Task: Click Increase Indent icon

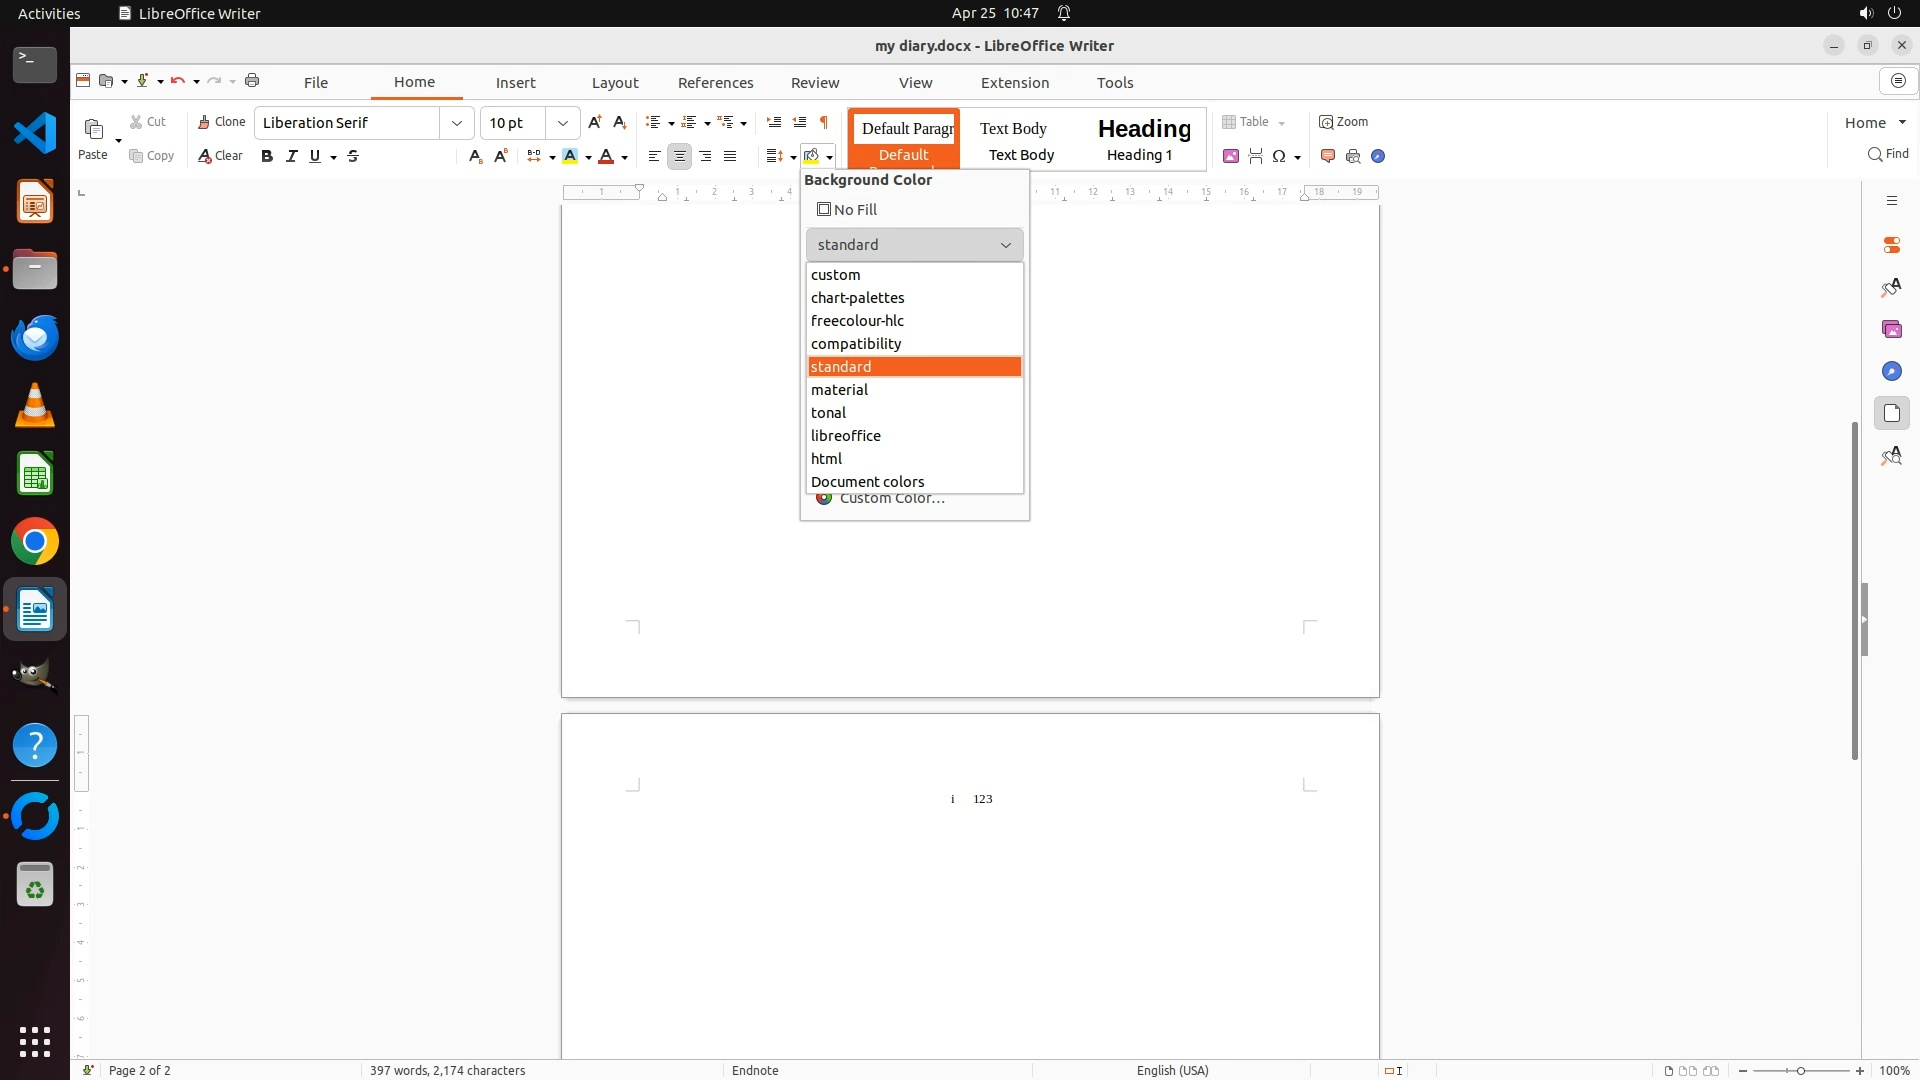Action: click(x=773, y=122)
